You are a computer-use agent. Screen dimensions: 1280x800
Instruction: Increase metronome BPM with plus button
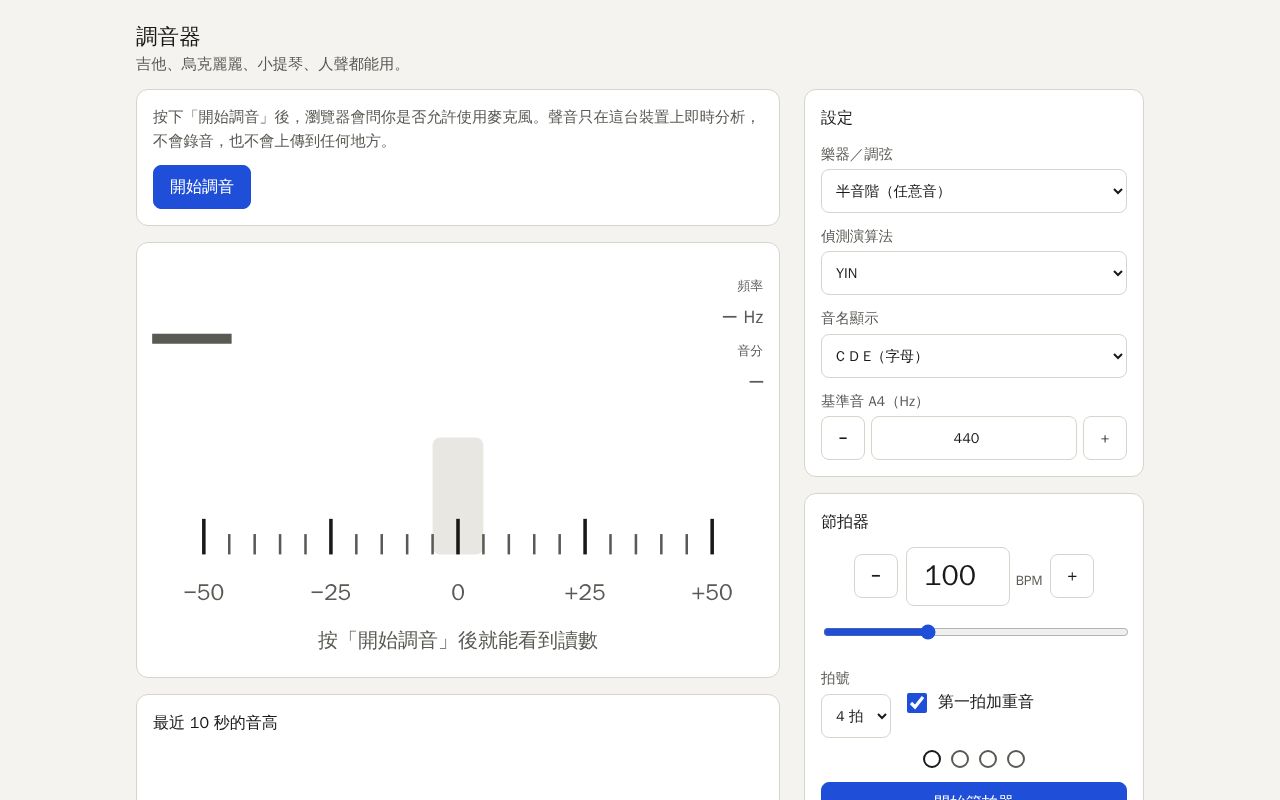(x=1072, y=576)
